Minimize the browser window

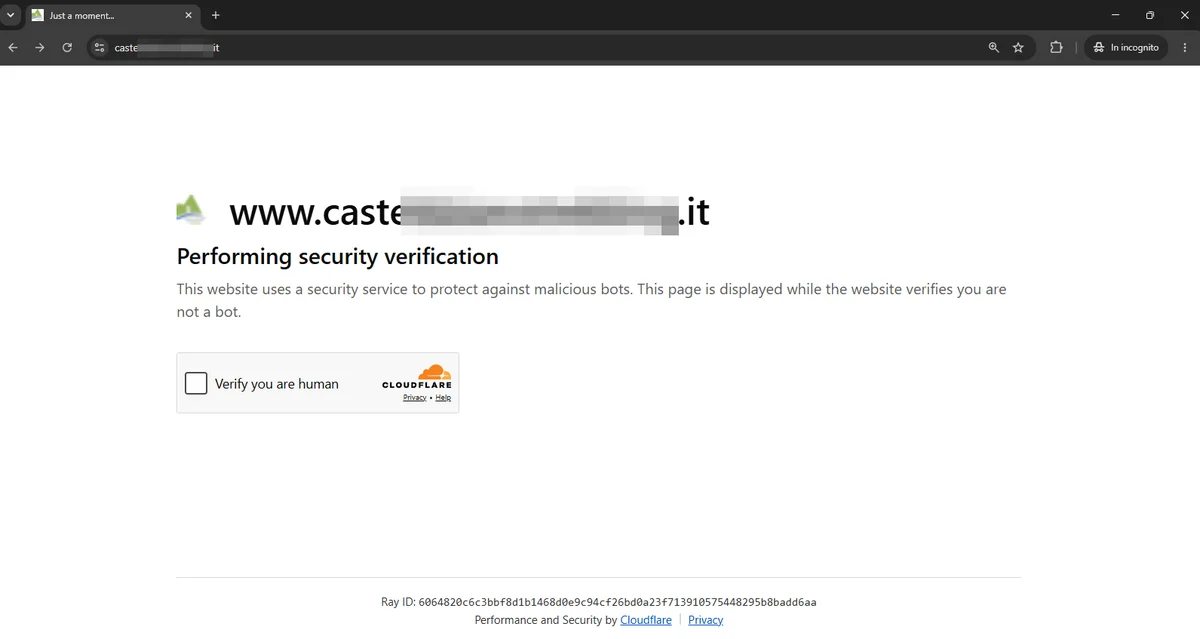tap(1116, 15)
